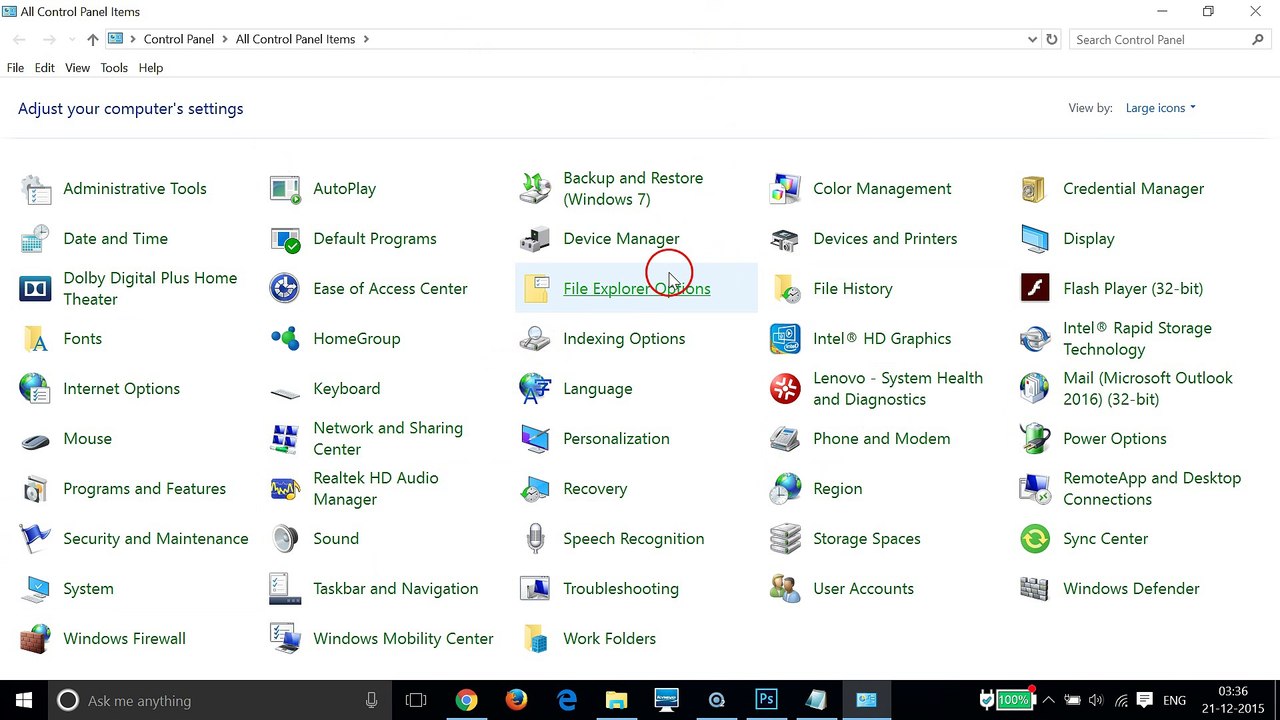Click the Intel HD Graphics icon
This screenshot has width=1280, height=720.
(x=785, y=339)
